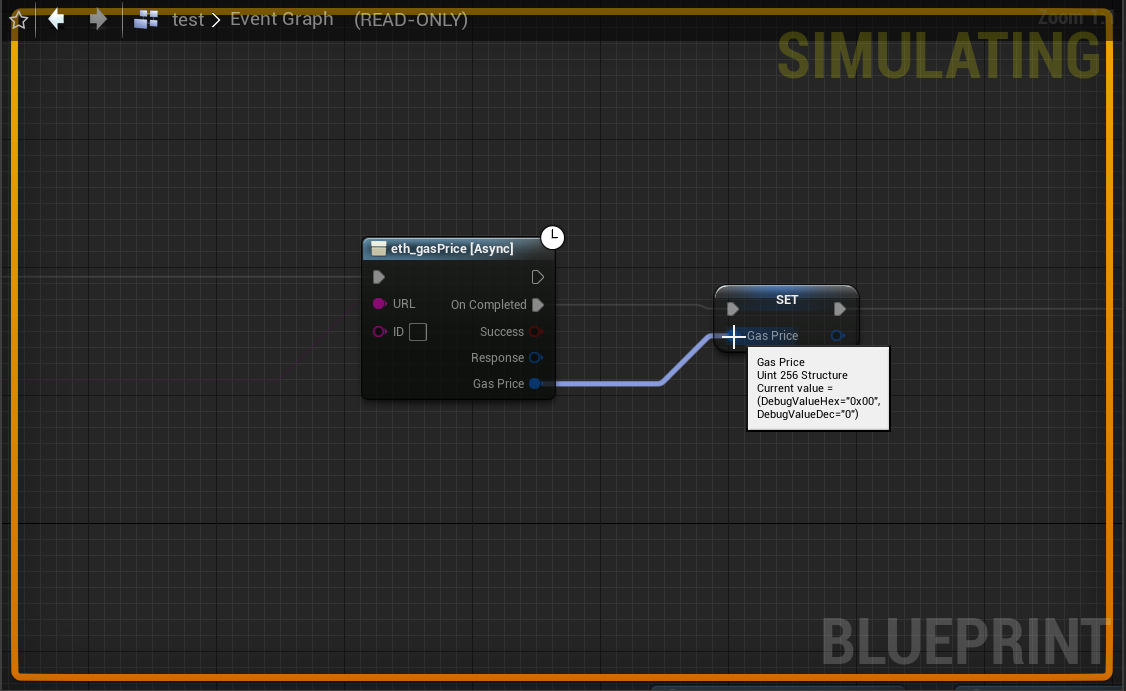Click the ID value box
Screen dimensions: 1126x691
coord(418,332)
